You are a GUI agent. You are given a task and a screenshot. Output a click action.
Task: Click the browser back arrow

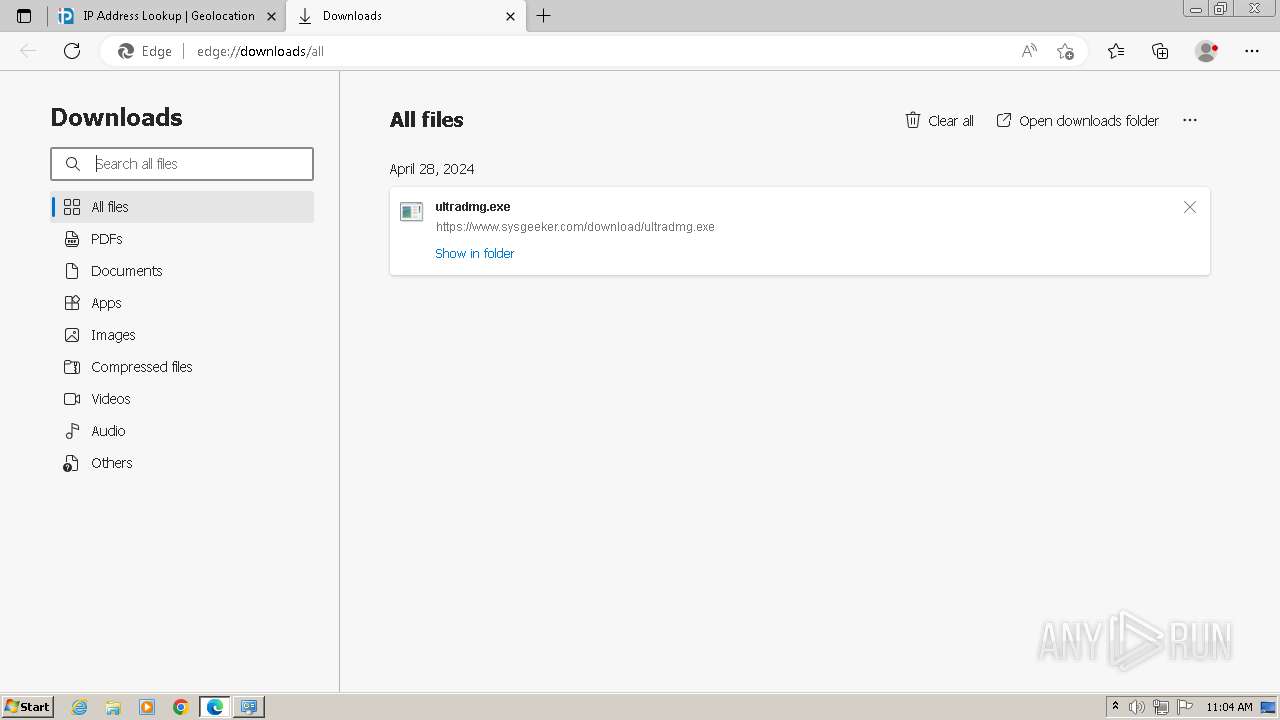click(x=28, y=51)
